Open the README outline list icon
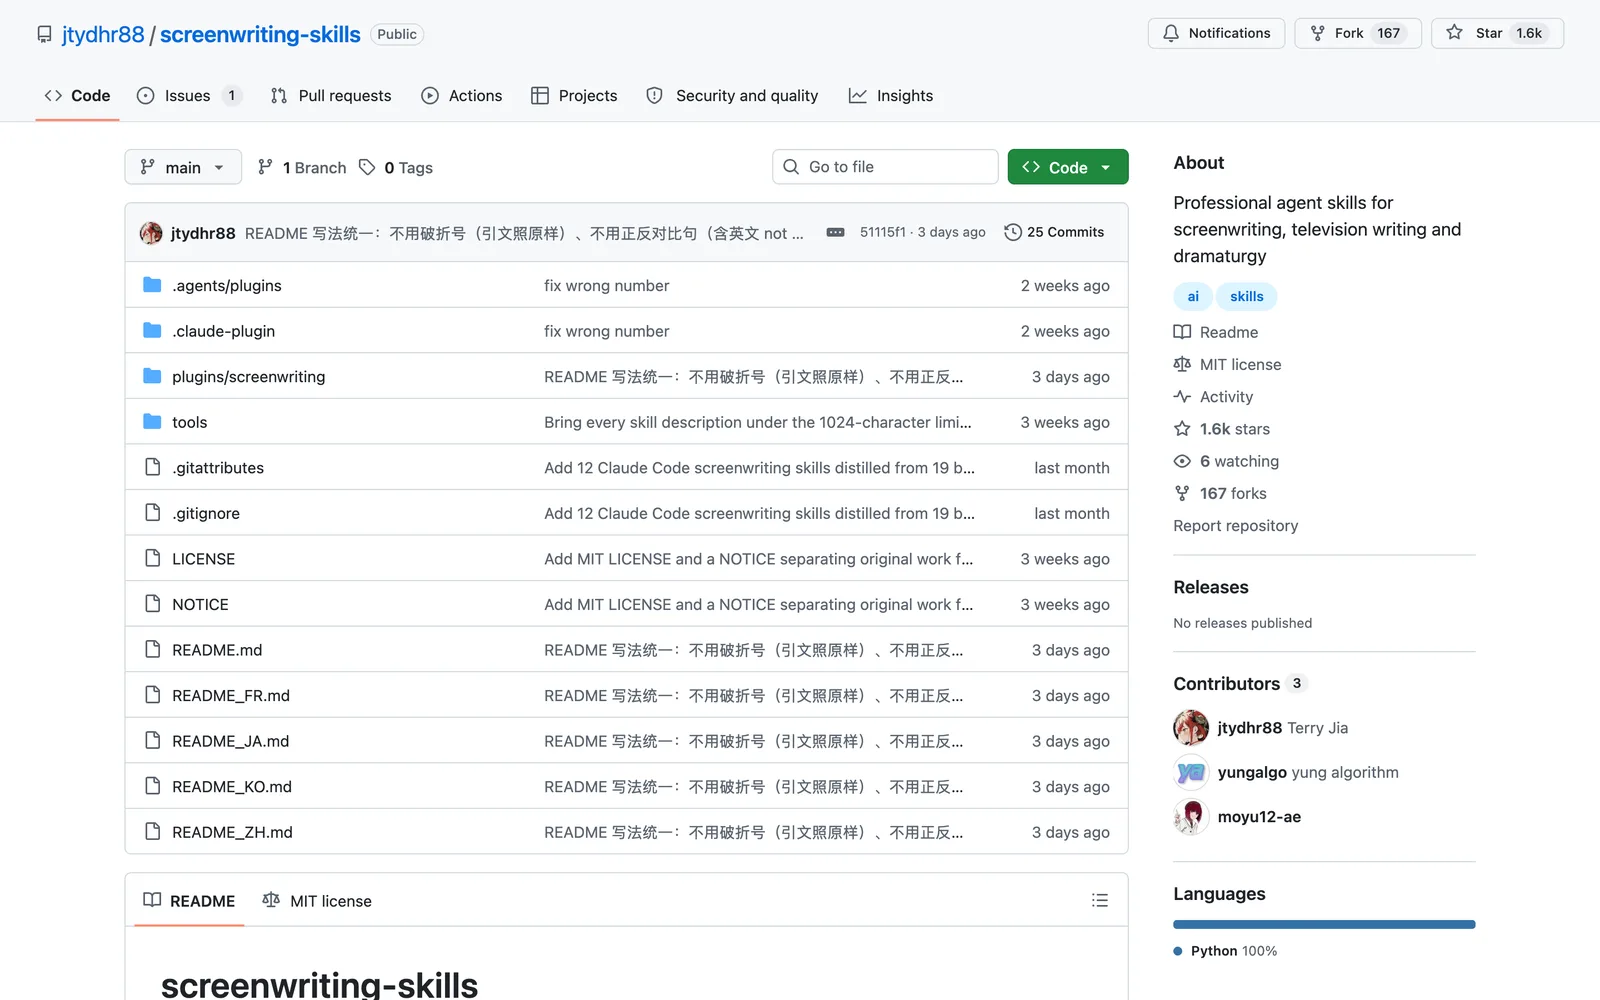This screenshot has height=1000, width=1600. coord(1100,901)
